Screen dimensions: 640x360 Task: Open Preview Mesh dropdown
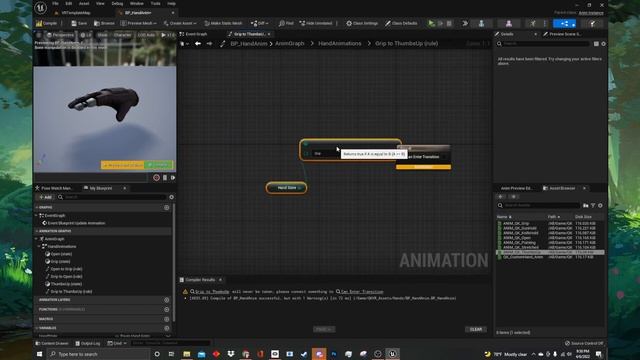[x=139, y=24]
